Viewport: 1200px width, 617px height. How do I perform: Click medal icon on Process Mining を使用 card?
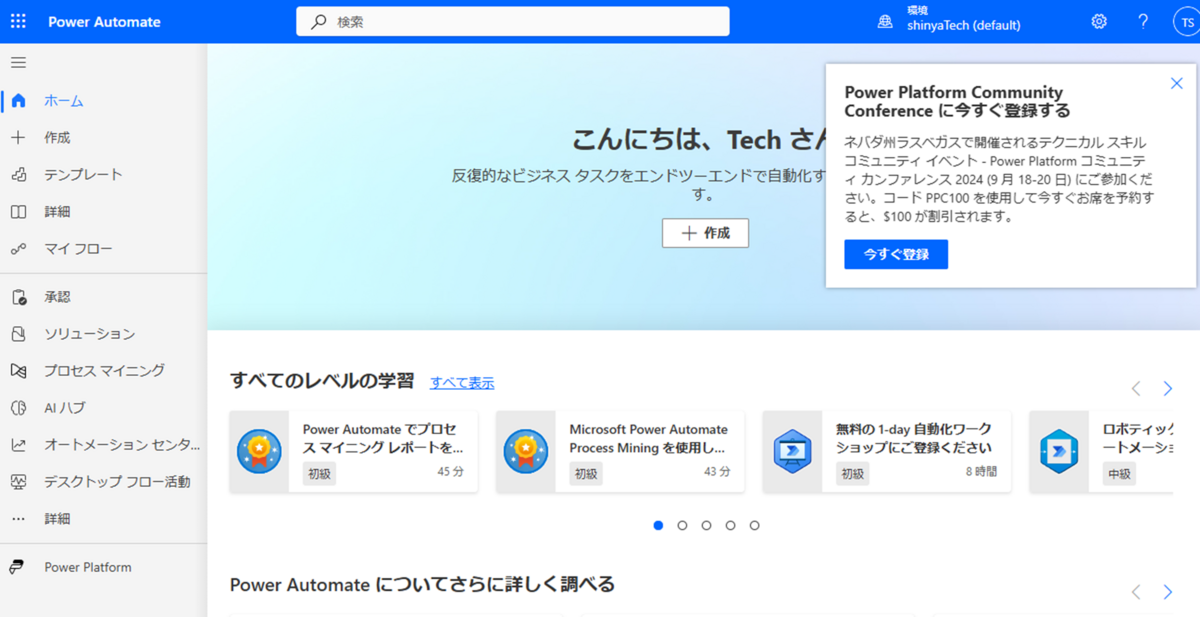coord(526,451)
